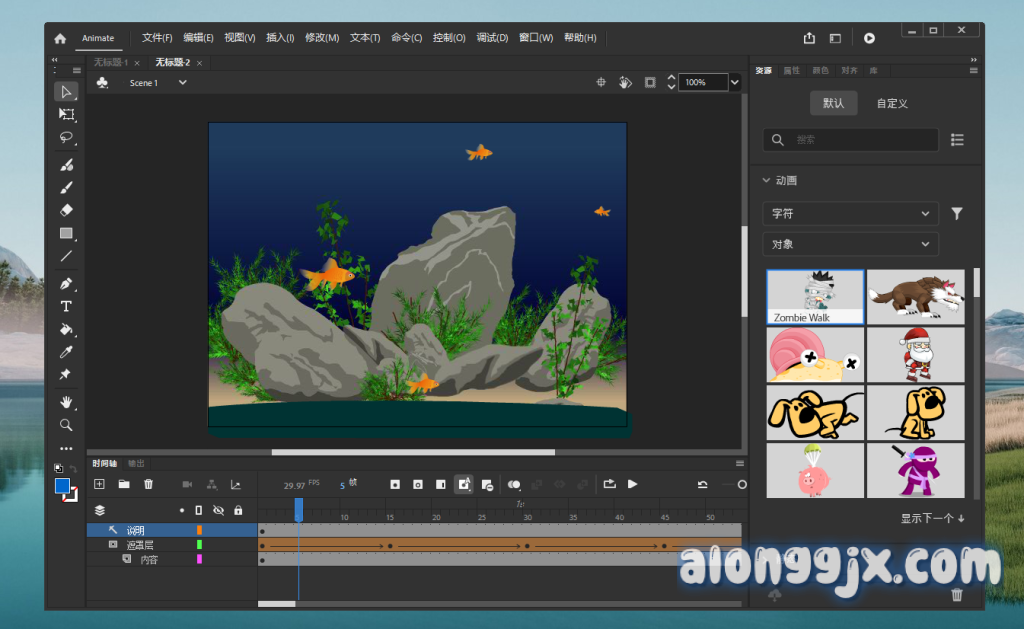
Task: Open the 字符 dropdown in assets panel
Action: [850, 213]
